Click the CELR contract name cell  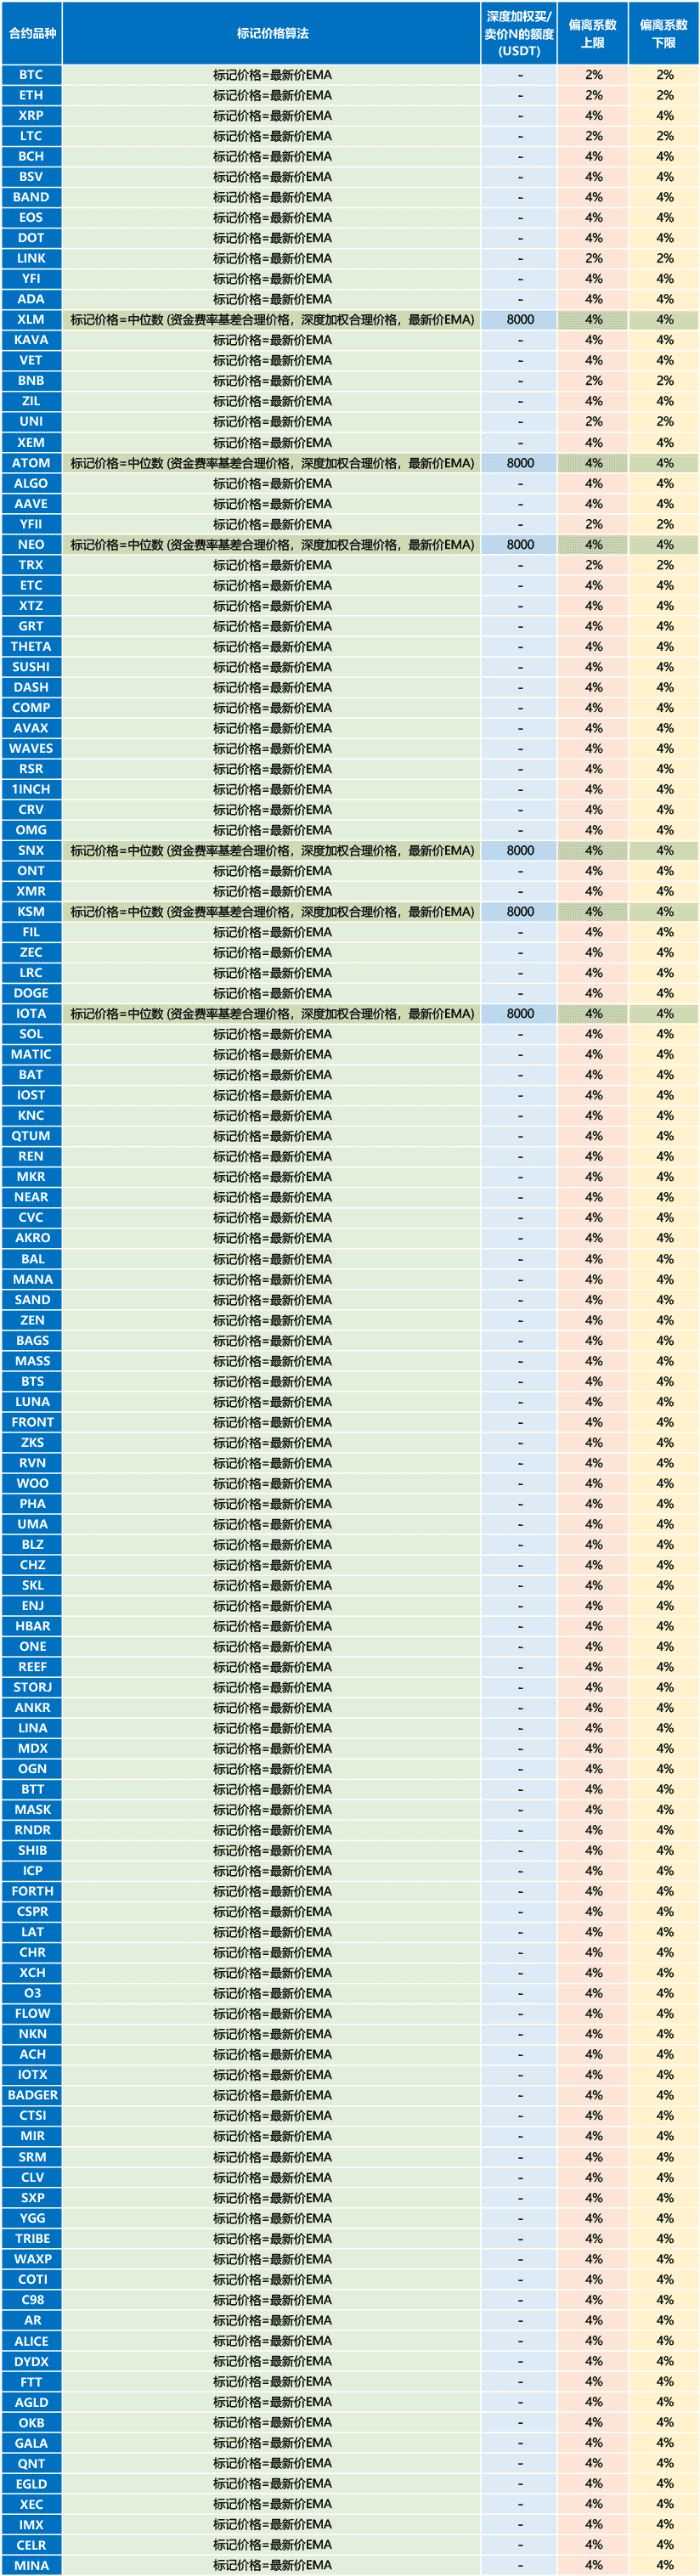coord(31,2545)
